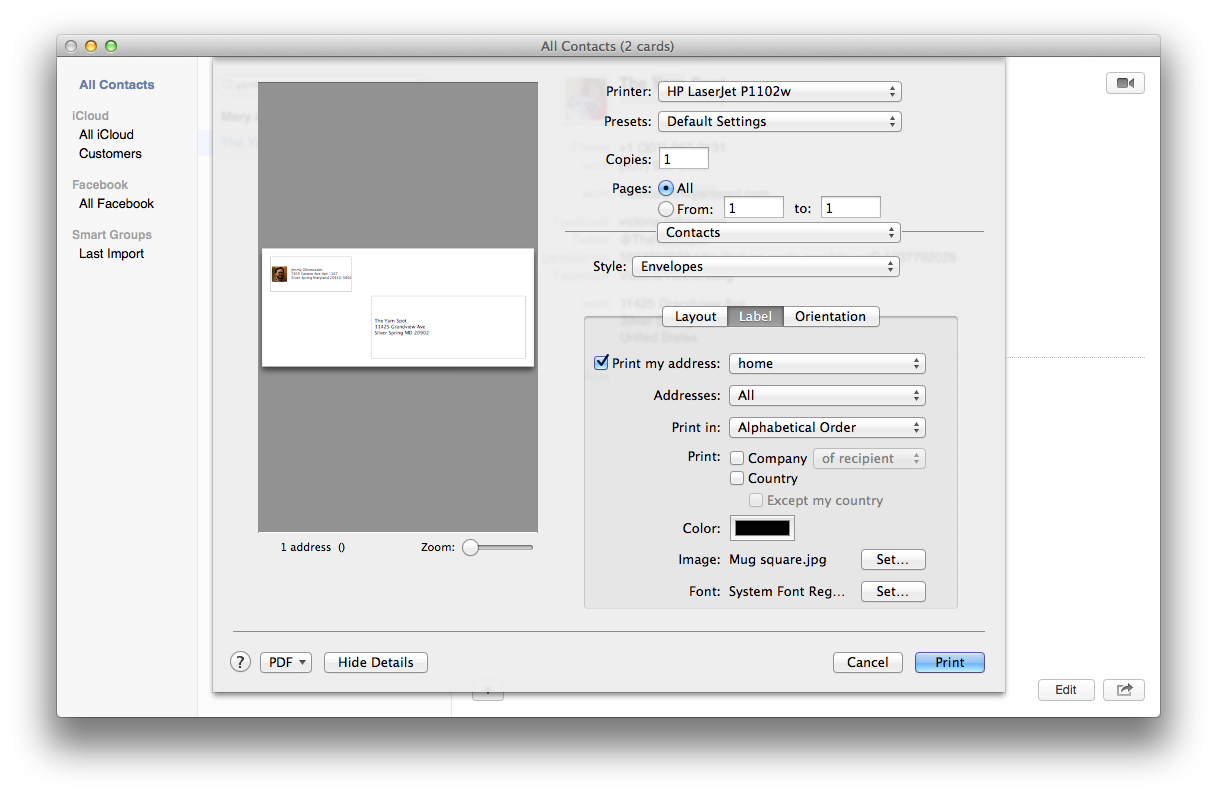Click the Copies input field

point(683,159)
